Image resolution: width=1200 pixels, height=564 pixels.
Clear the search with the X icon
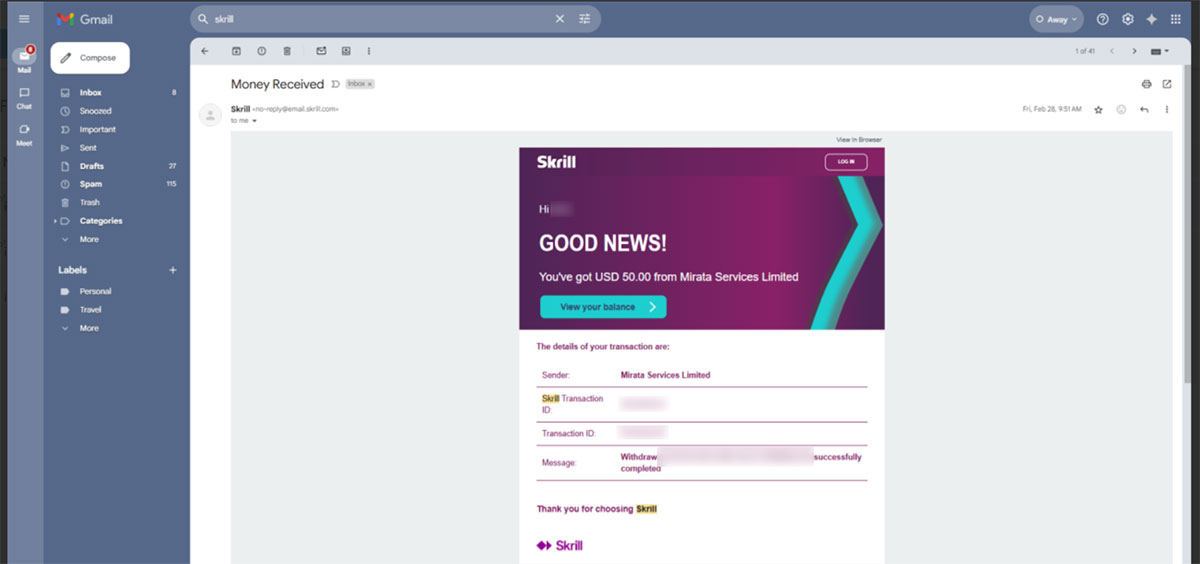559,19
